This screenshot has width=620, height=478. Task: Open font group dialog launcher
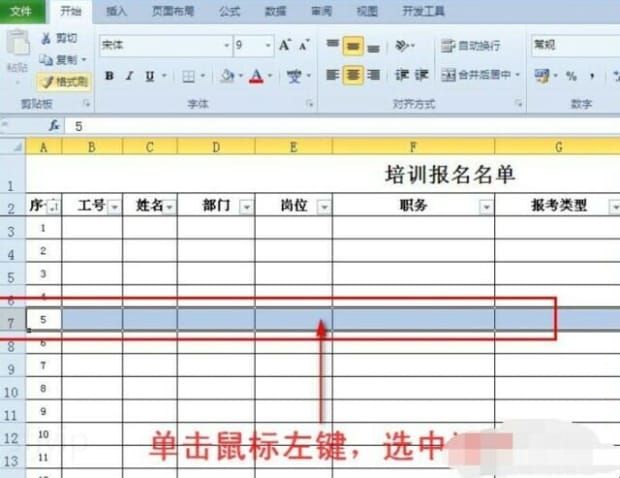(309, 104)
